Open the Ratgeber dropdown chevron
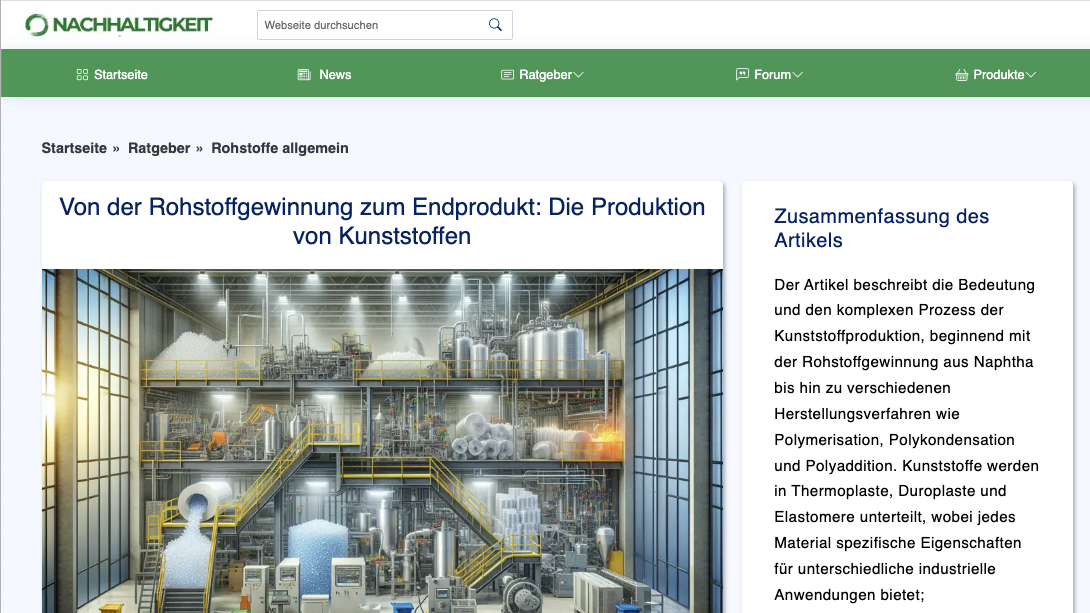 [578, 74]
